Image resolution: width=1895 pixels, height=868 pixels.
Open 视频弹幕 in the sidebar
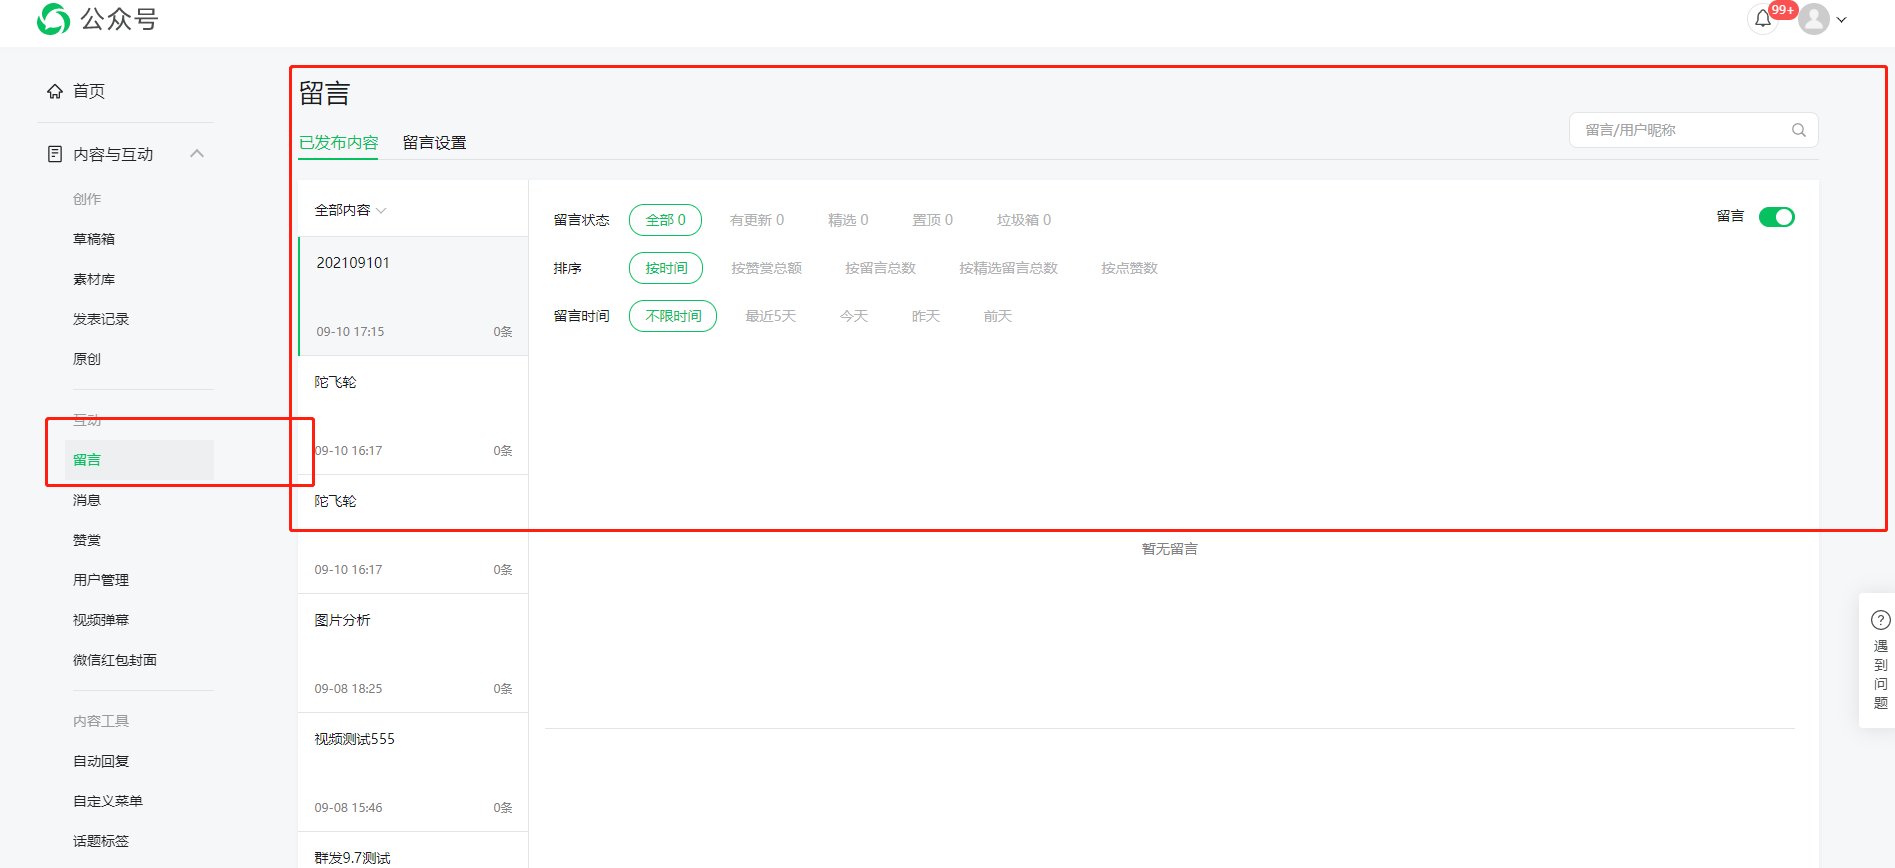pyautogui.click(x=101, y=620)
